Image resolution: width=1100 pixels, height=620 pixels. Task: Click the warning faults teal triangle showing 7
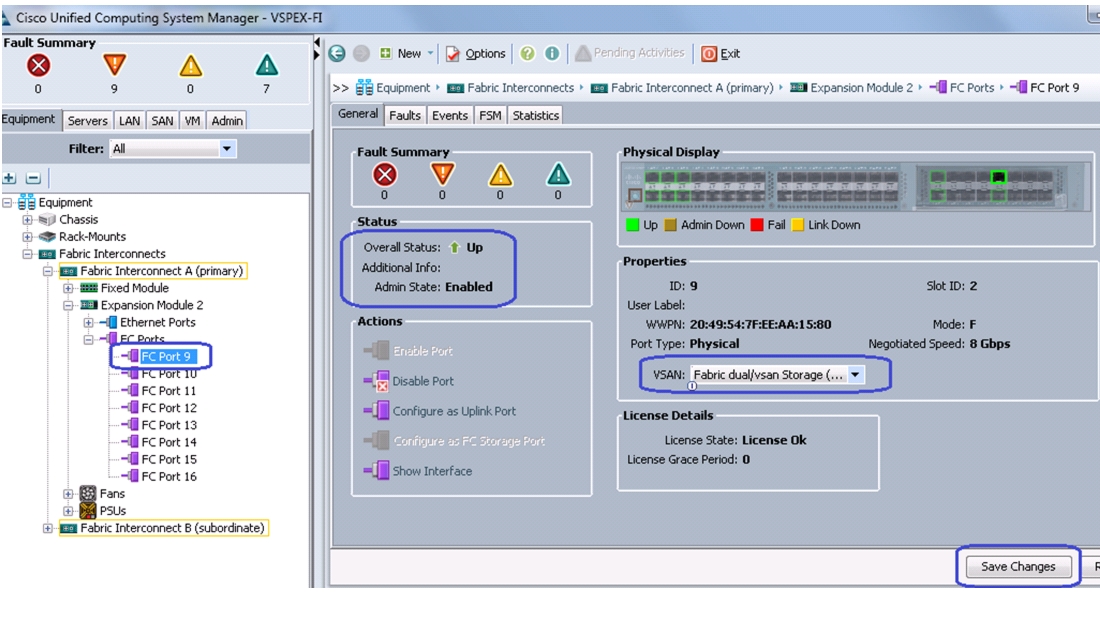267,65
